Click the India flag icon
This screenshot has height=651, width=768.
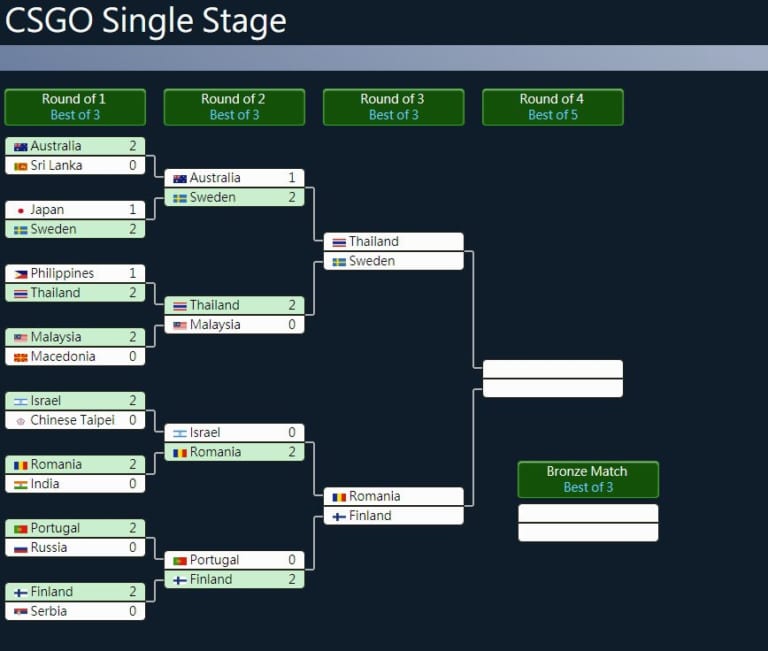click(x=21, y=485)
